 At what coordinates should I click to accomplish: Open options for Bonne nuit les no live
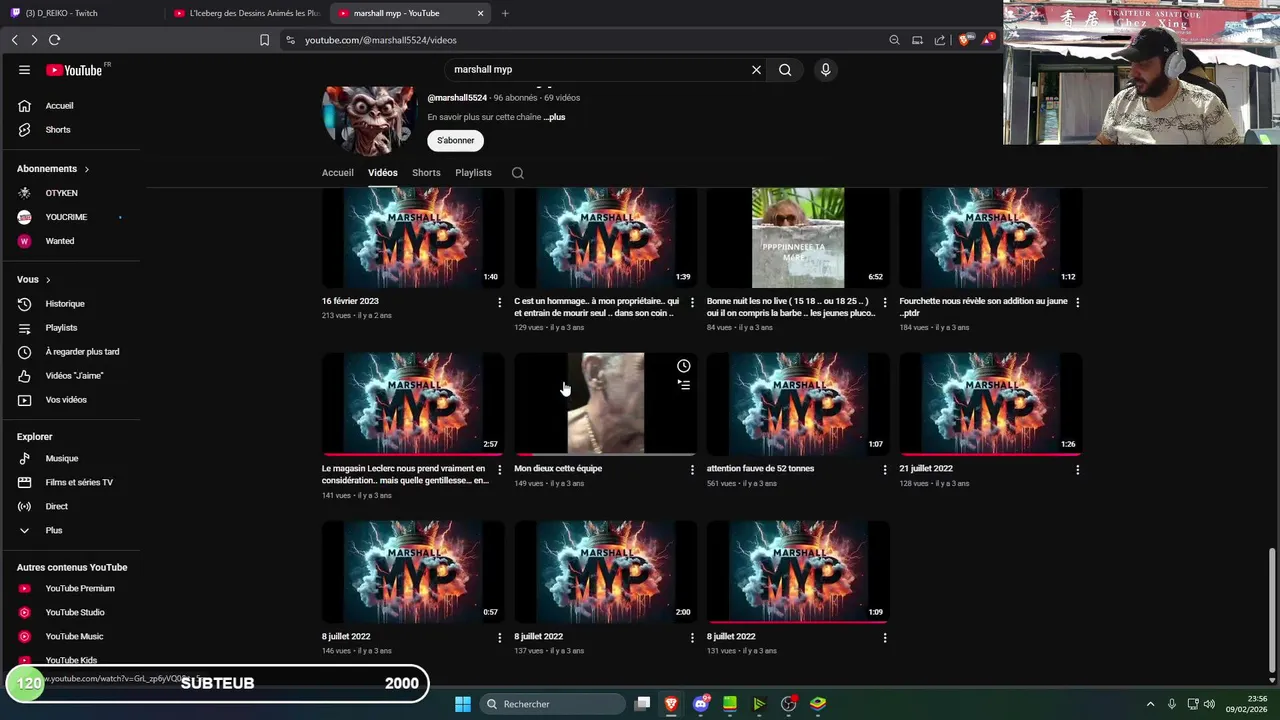[x=885, y=302]
